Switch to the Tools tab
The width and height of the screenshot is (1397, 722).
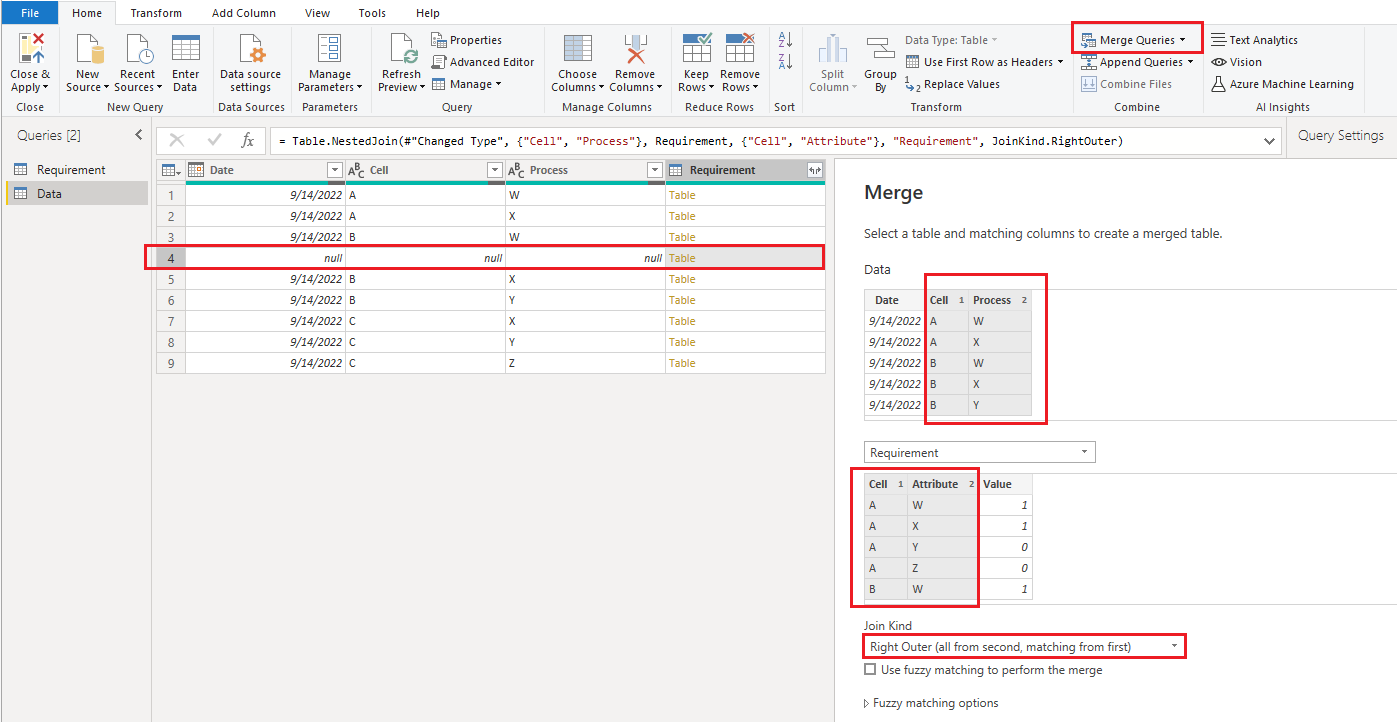(372, 13)
